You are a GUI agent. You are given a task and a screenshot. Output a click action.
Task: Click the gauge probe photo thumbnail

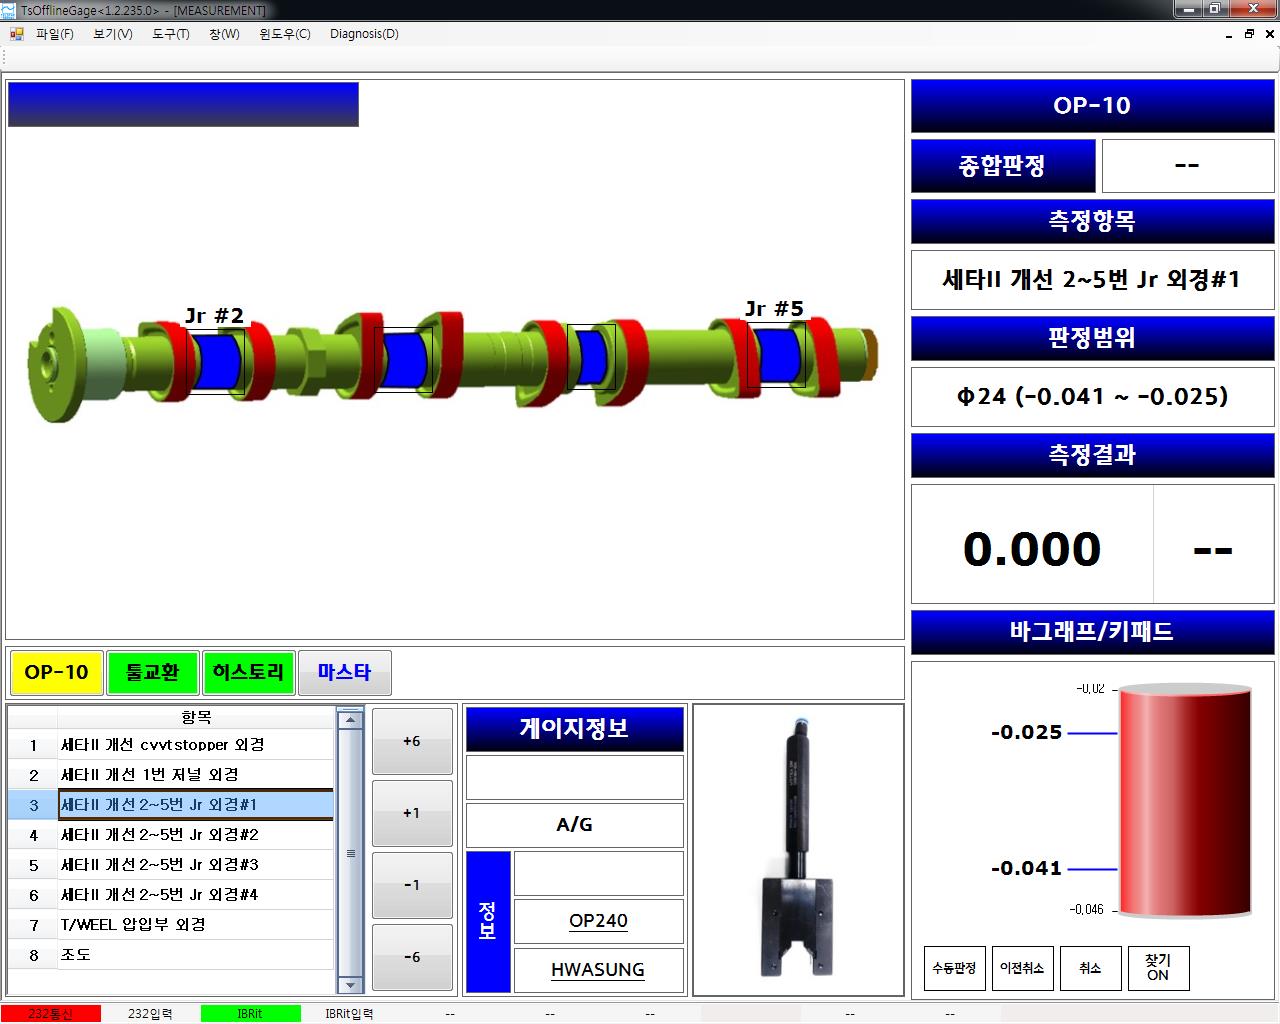pyautogui.click(x=797, y=850)
